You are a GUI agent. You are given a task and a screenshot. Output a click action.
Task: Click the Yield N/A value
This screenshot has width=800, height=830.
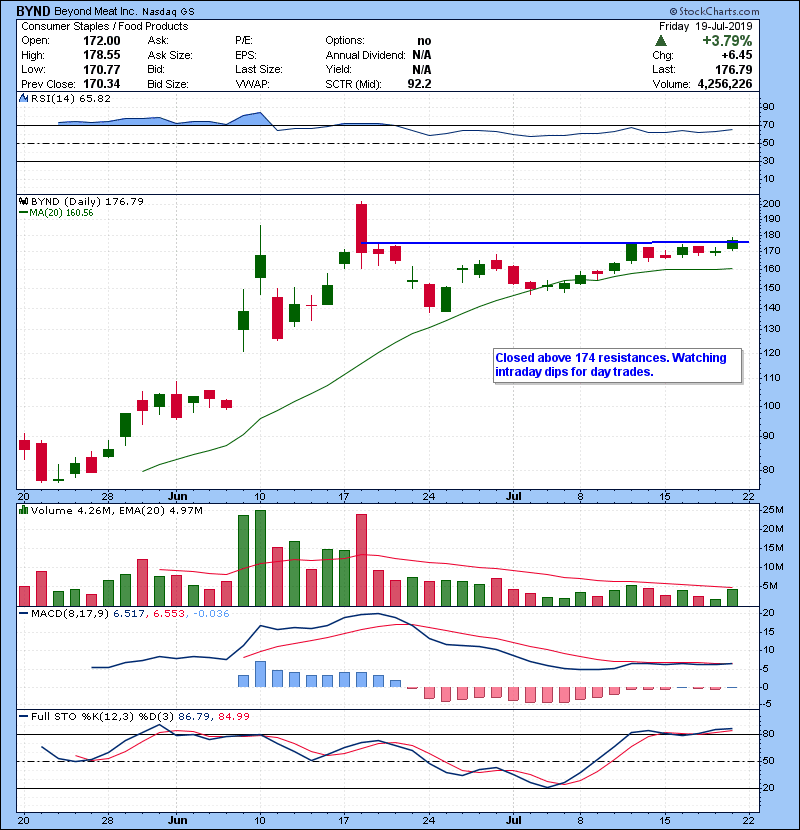point(422,70)
